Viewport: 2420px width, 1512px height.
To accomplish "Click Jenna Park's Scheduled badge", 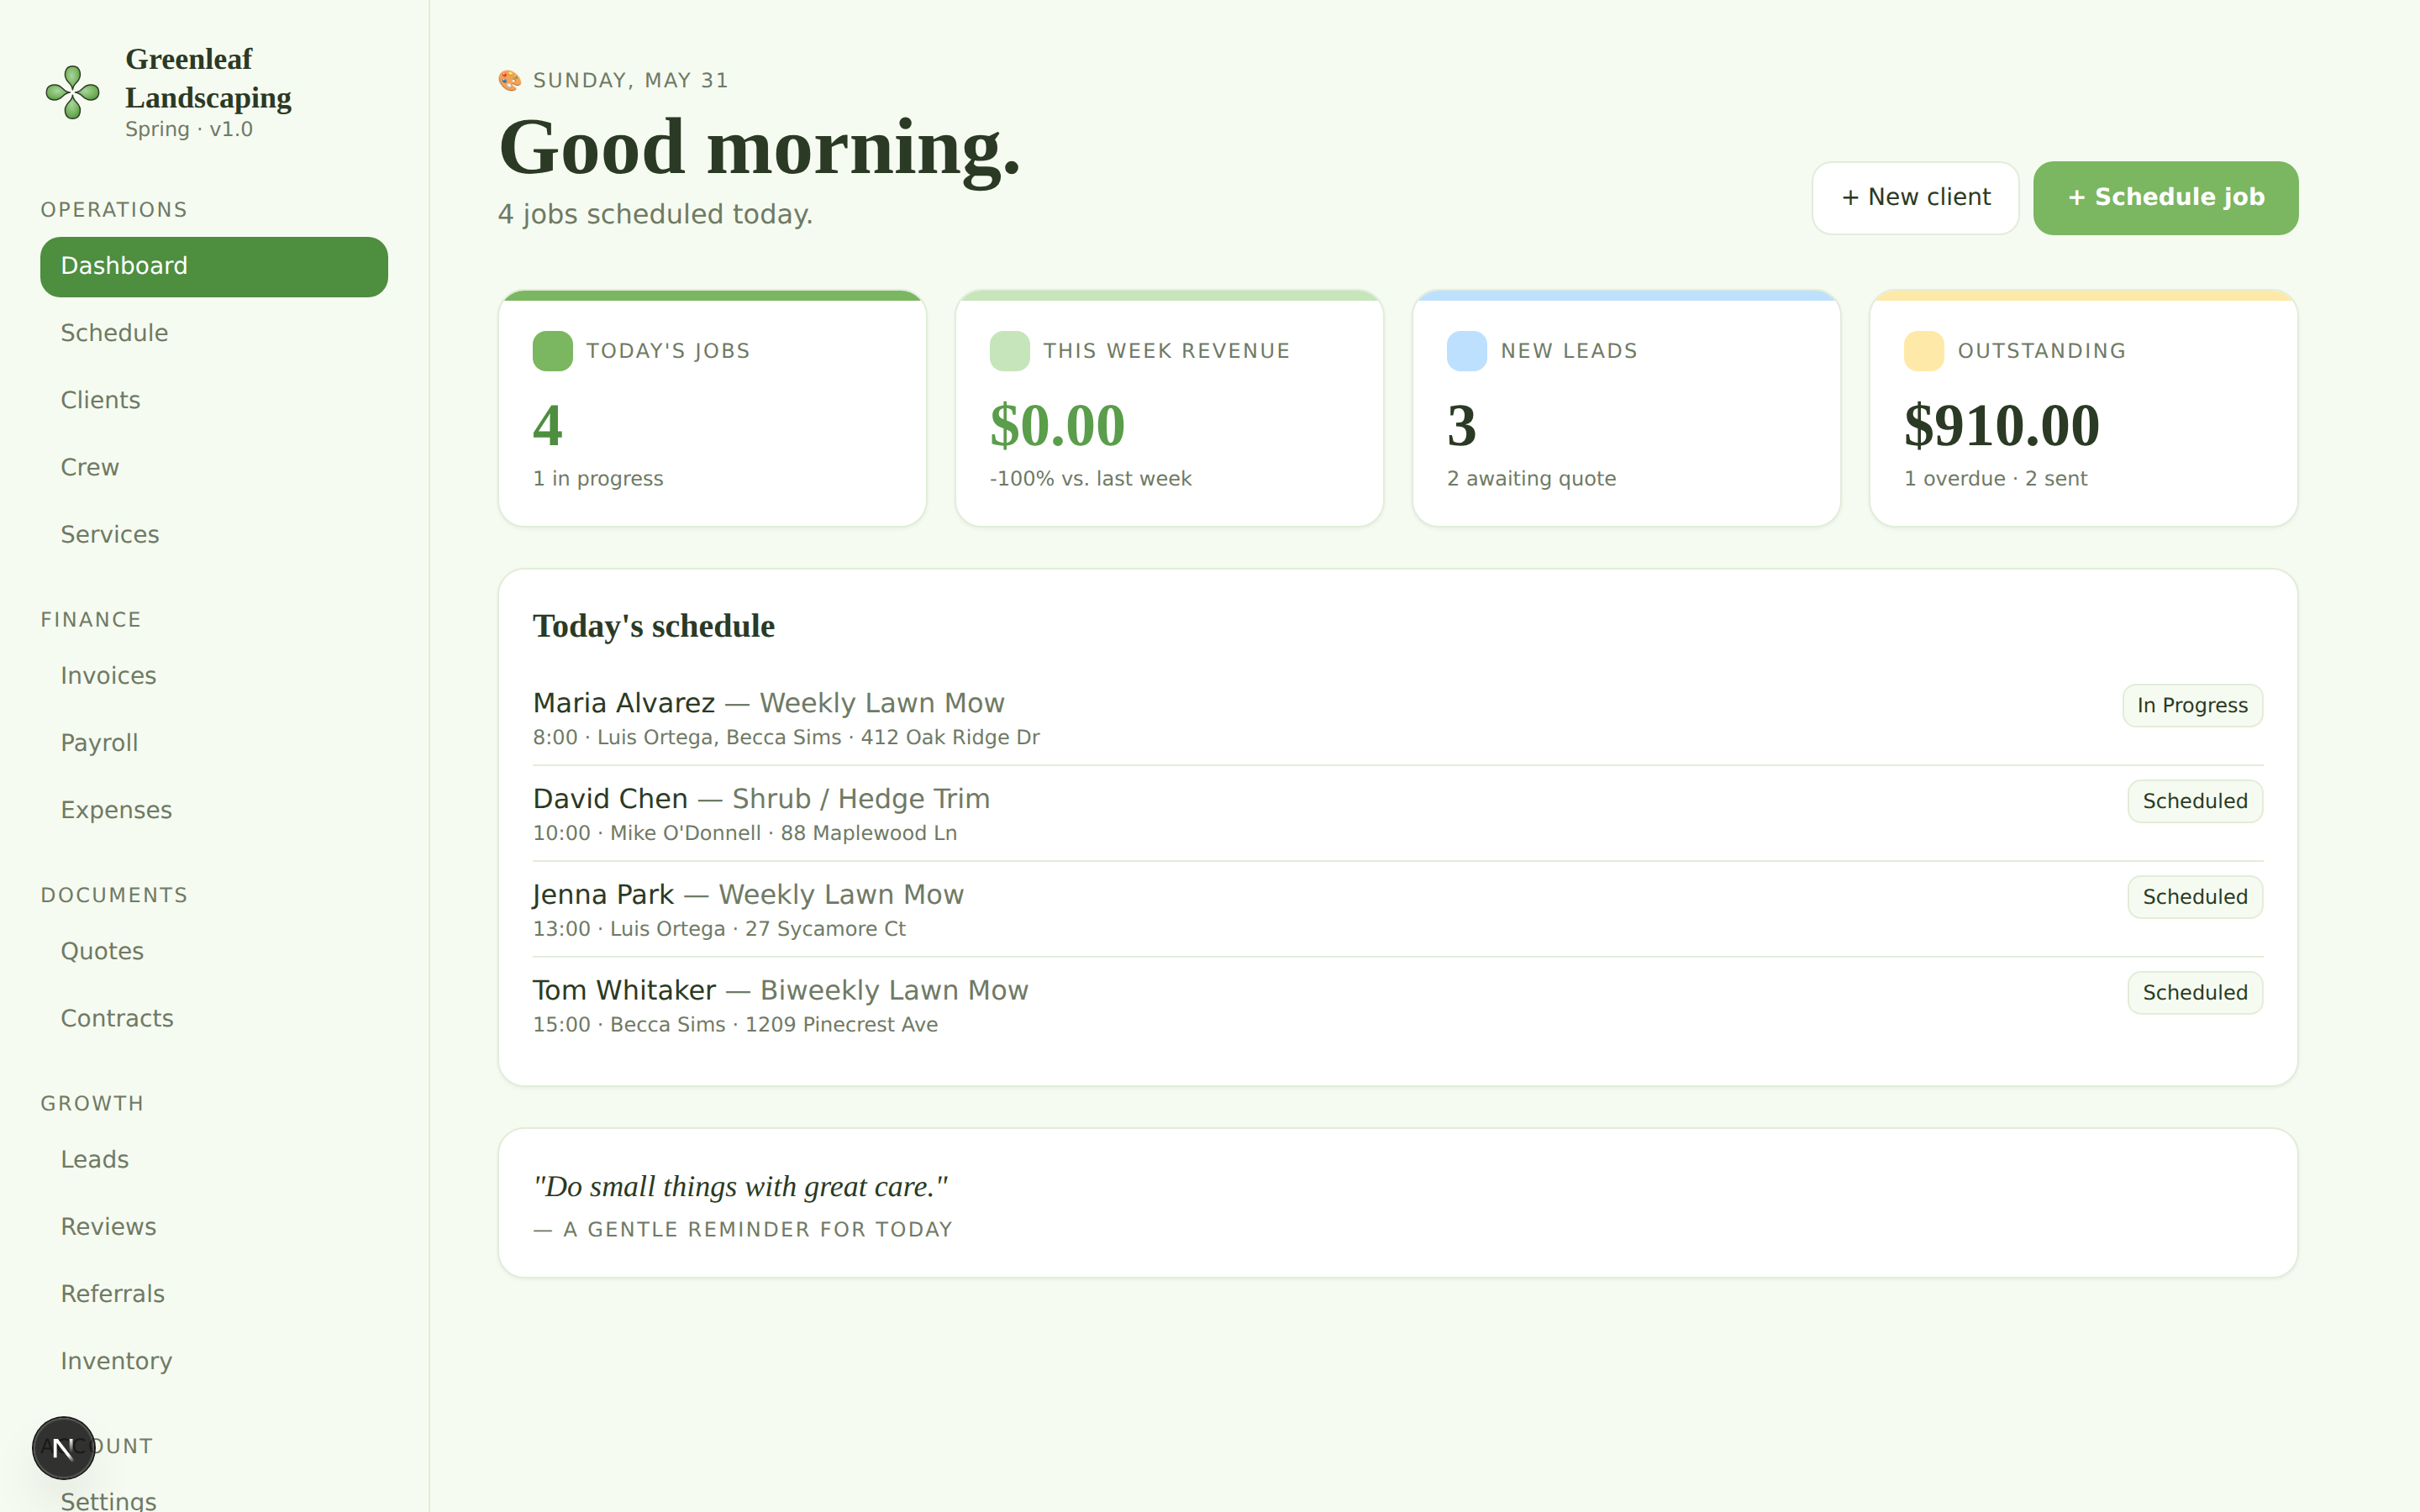I will click(2194, 898).
